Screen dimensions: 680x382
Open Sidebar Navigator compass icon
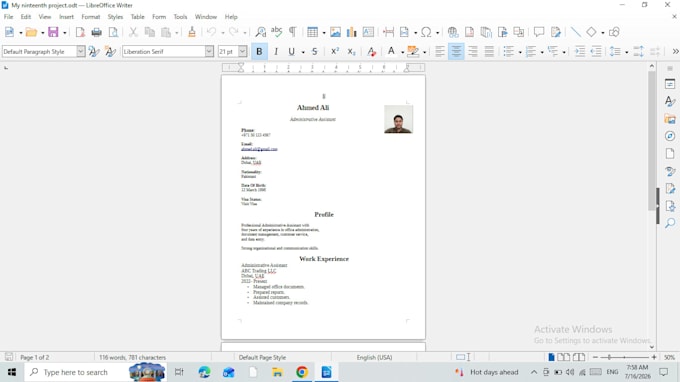click(670, 136)
